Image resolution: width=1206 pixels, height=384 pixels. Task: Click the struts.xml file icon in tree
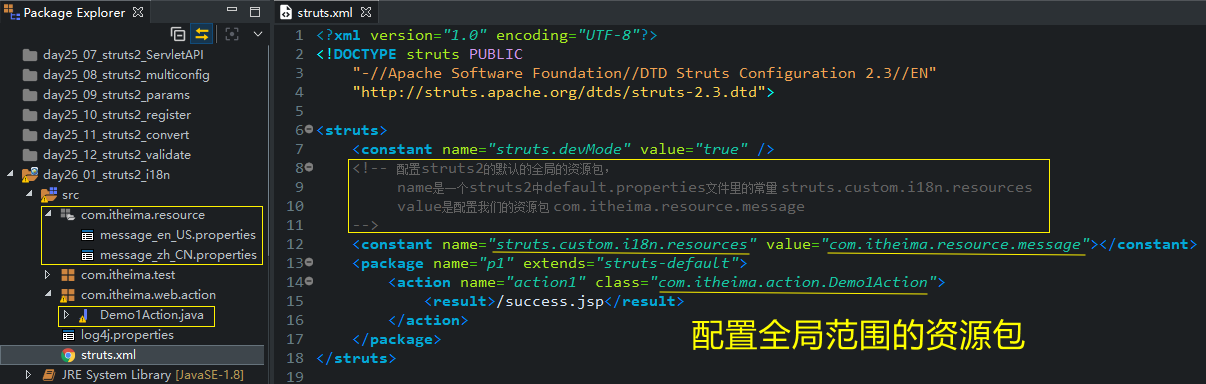coord(68,355)
